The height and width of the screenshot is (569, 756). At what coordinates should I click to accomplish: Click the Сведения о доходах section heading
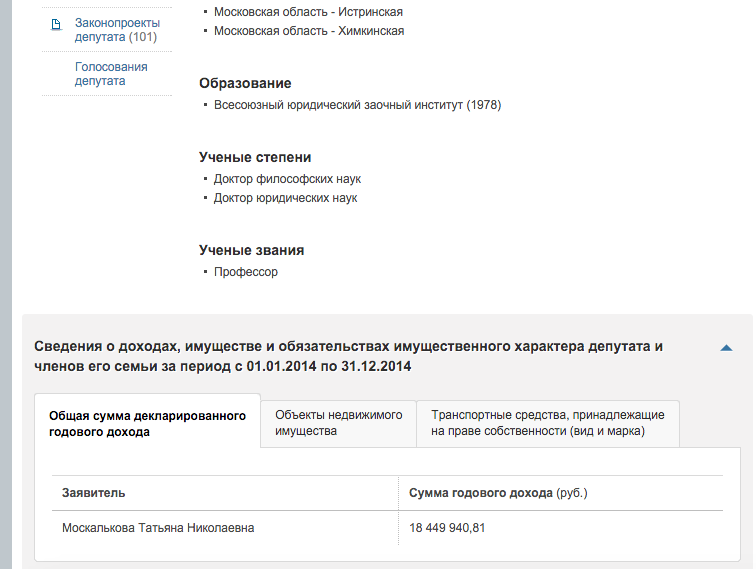click(349, 356)
